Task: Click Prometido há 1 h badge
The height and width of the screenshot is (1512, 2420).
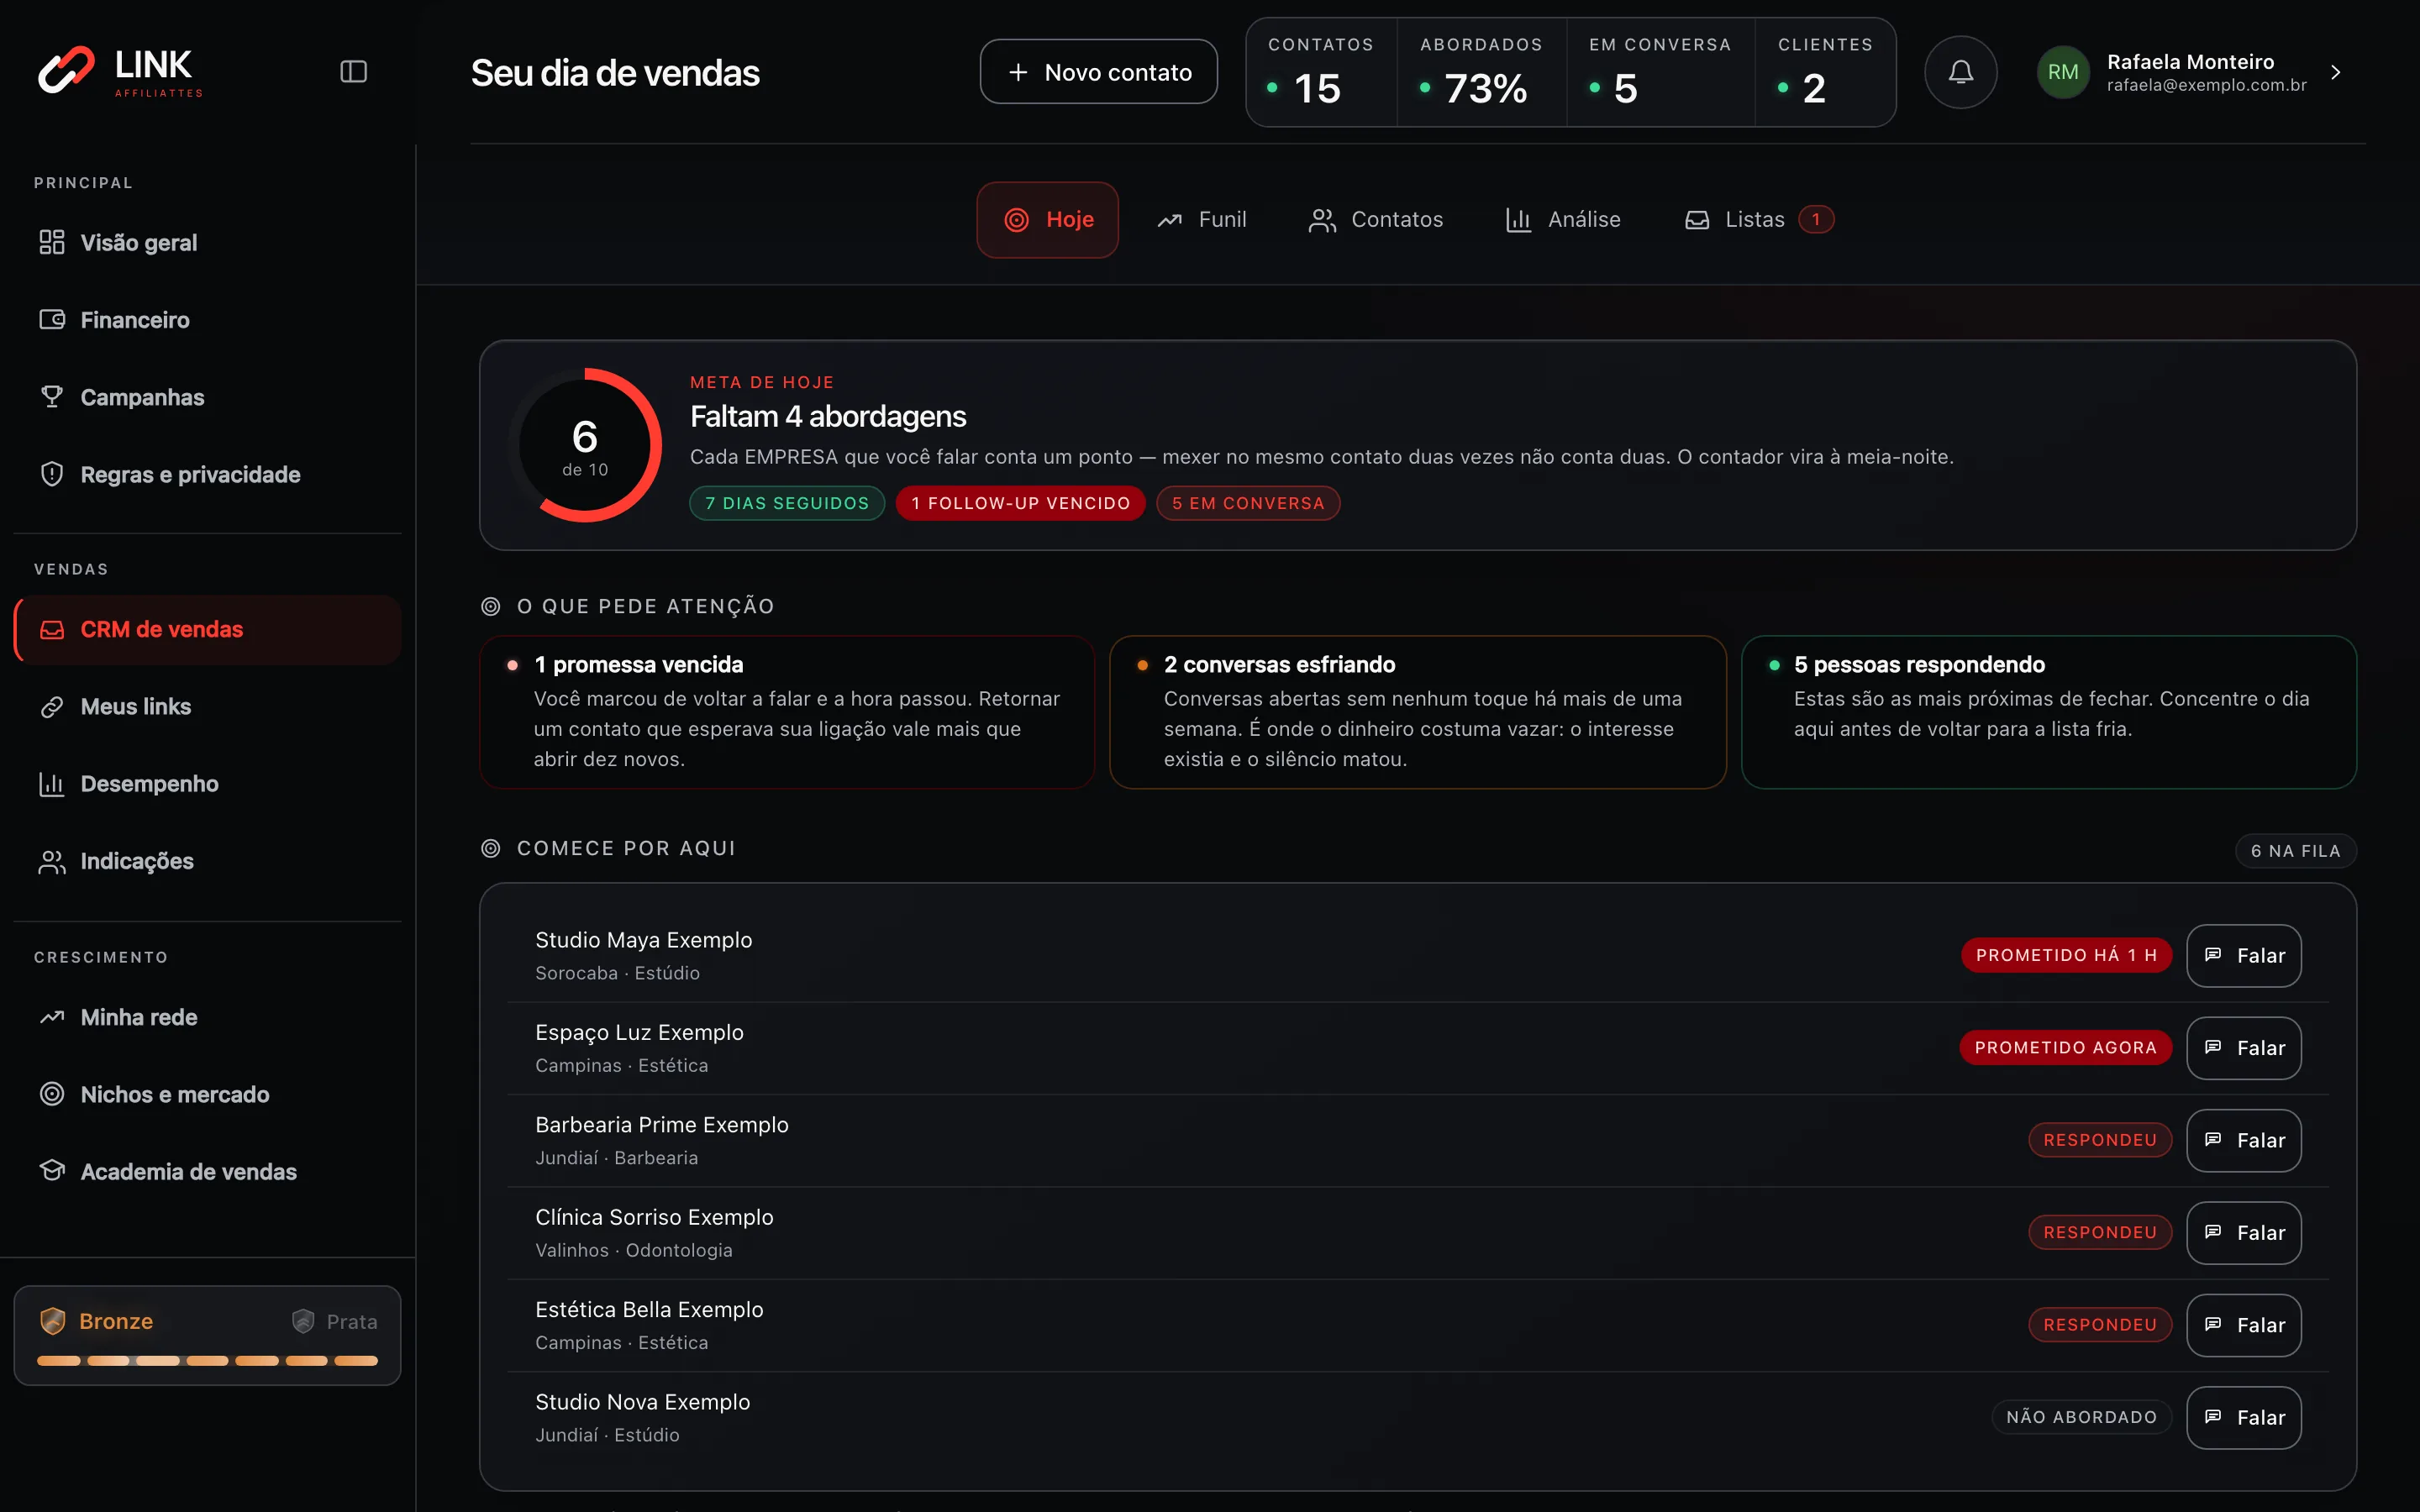Action: click(2066, 955)
